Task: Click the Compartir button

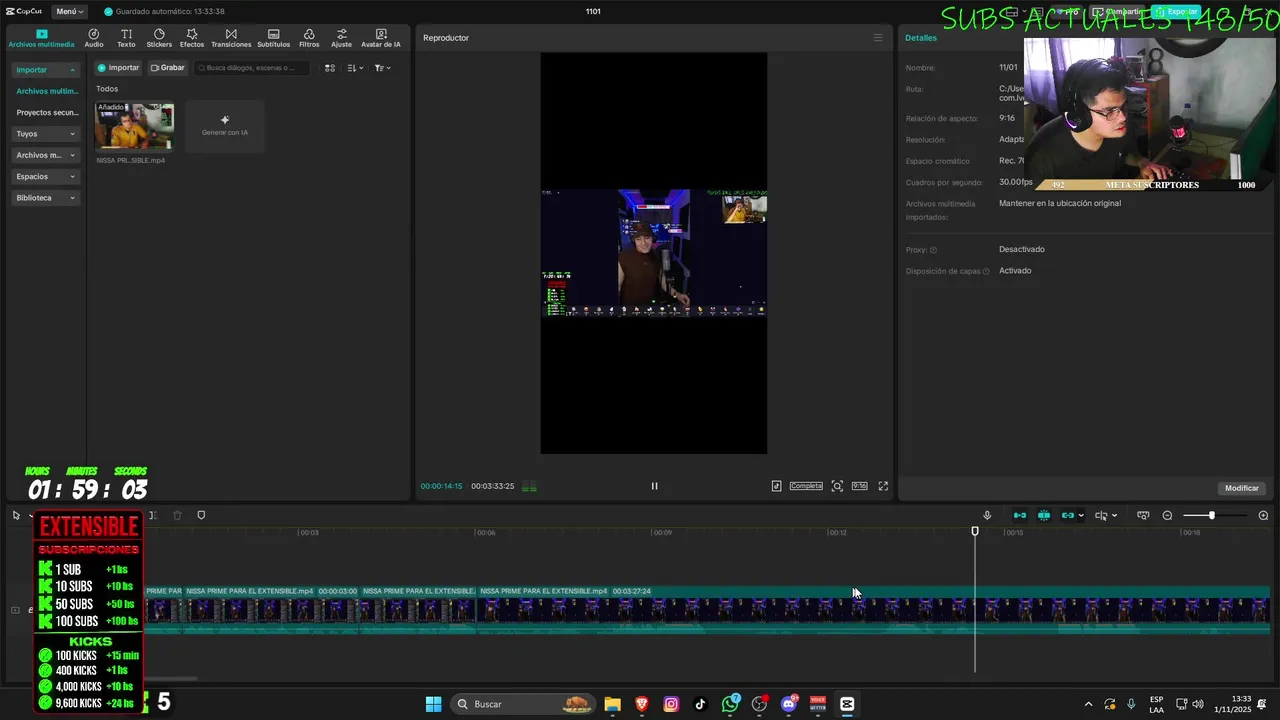Action: [x=1118, y=12]
